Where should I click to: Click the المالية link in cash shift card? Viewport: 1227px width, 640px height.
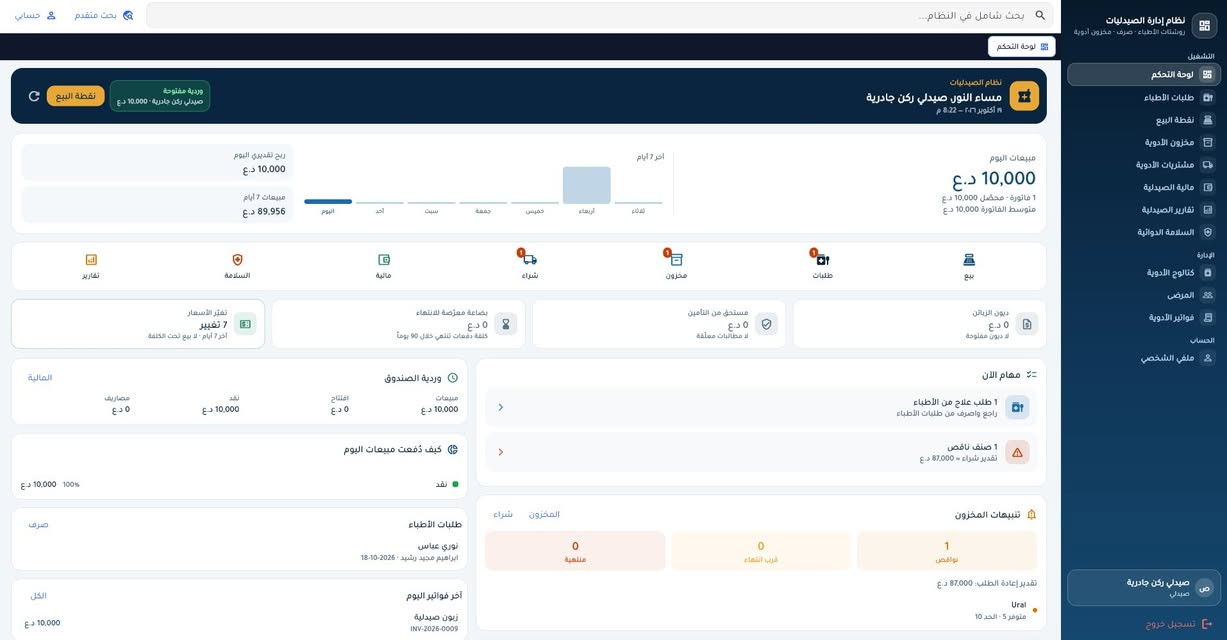tap(40, 378)
